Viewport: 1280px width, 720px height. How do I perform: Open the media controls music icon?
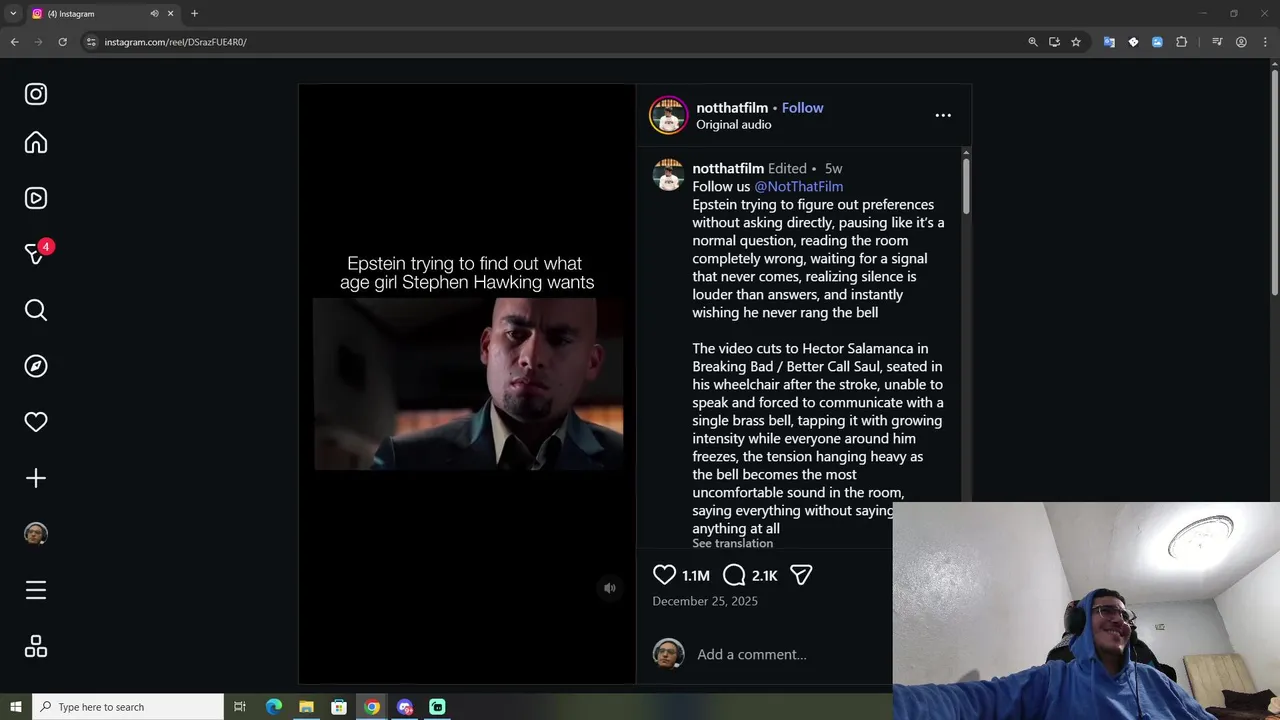1217,42
